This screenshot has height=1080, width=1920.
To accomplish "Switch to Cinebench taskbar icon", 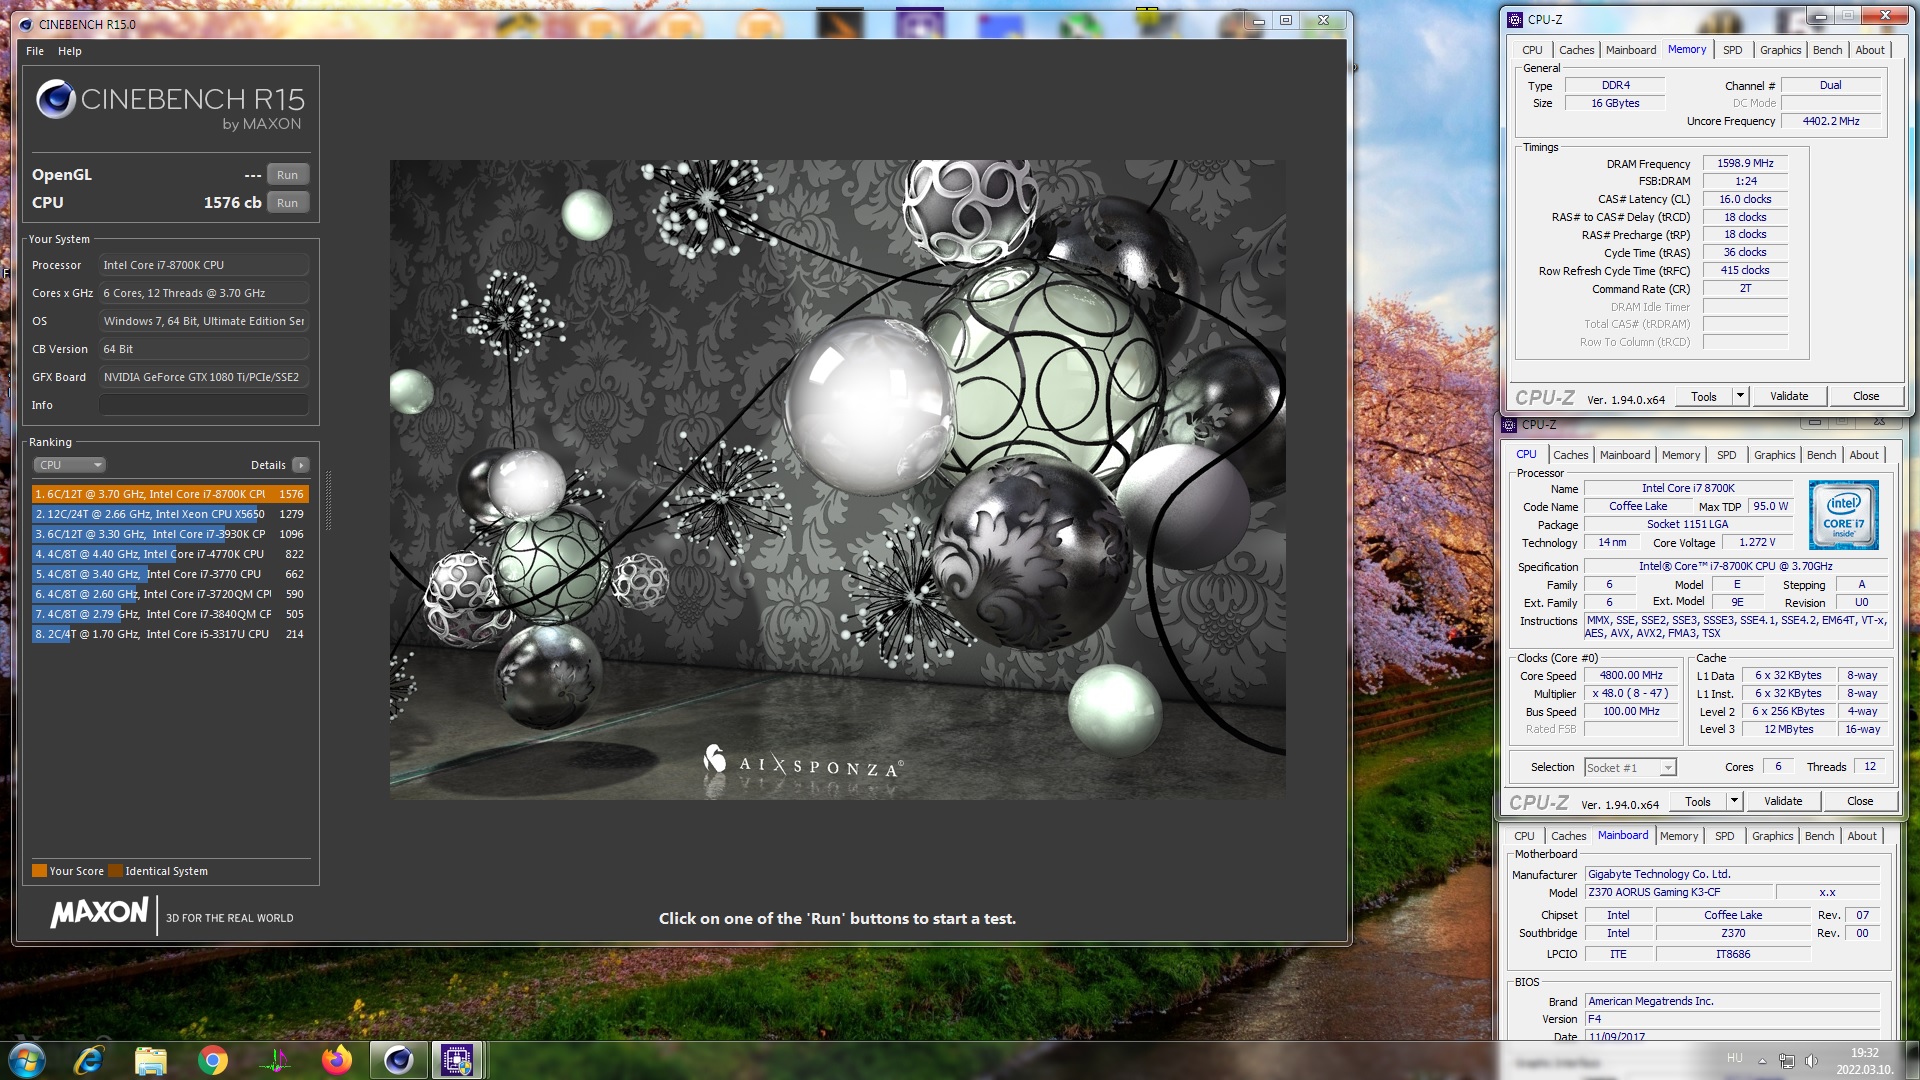I will tap(399, 1060).
